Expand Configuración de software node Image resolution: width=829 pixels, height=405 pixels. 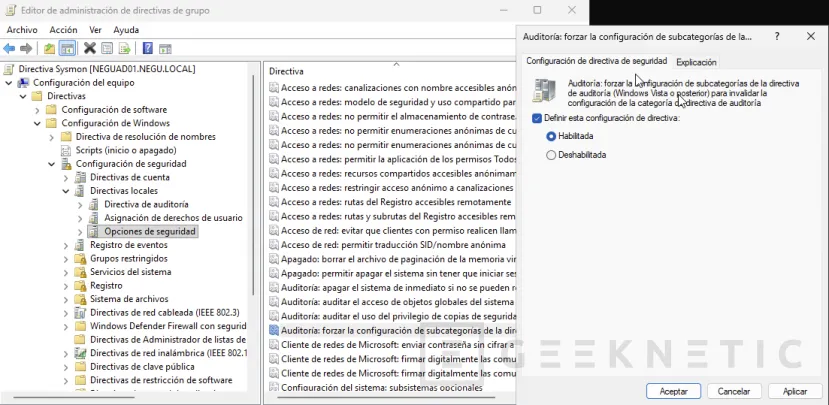37,110
